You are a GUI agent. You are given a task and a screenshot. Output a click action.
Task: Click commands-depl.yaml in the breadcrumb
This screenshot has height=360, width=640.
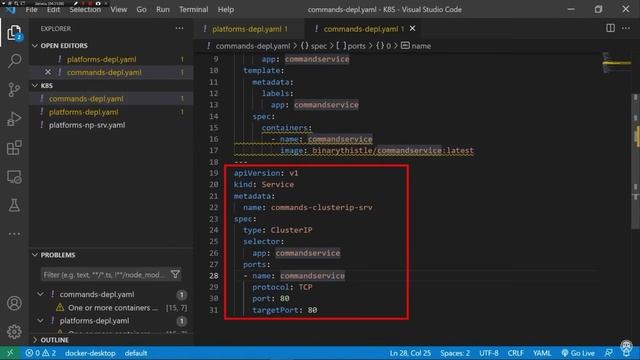[253, 46]
